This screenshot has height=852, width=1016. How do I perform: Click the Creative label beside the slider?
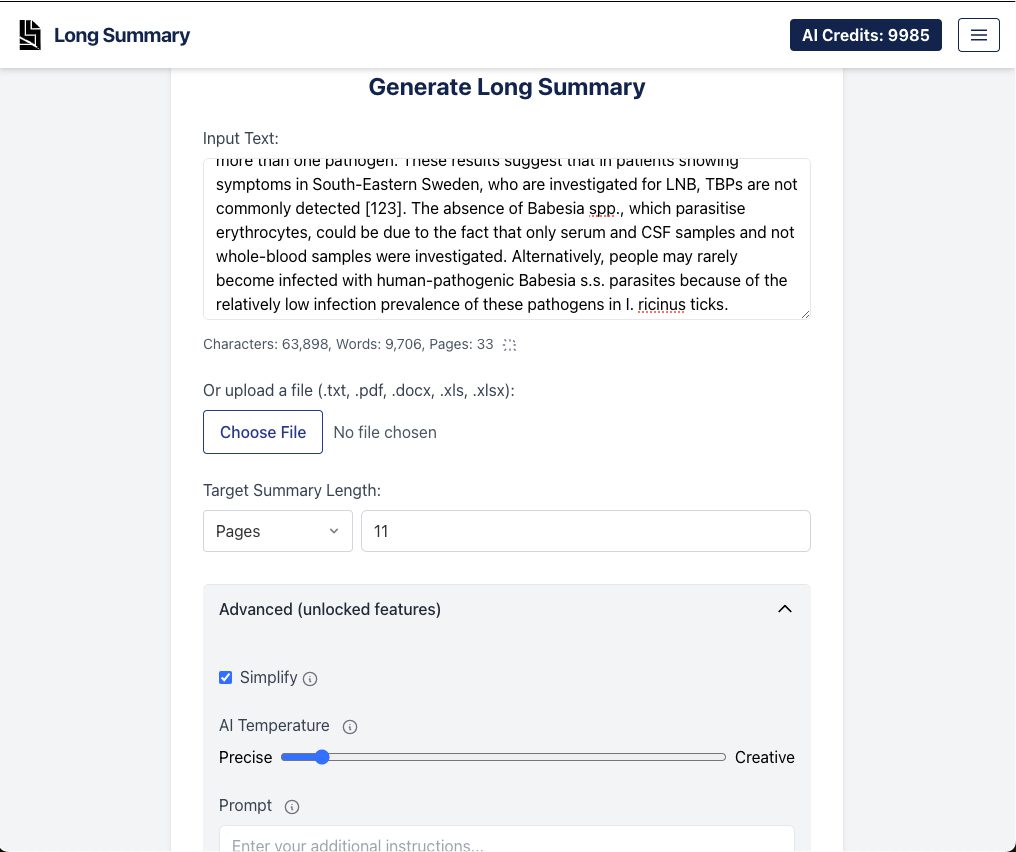[x=764, y=757]
